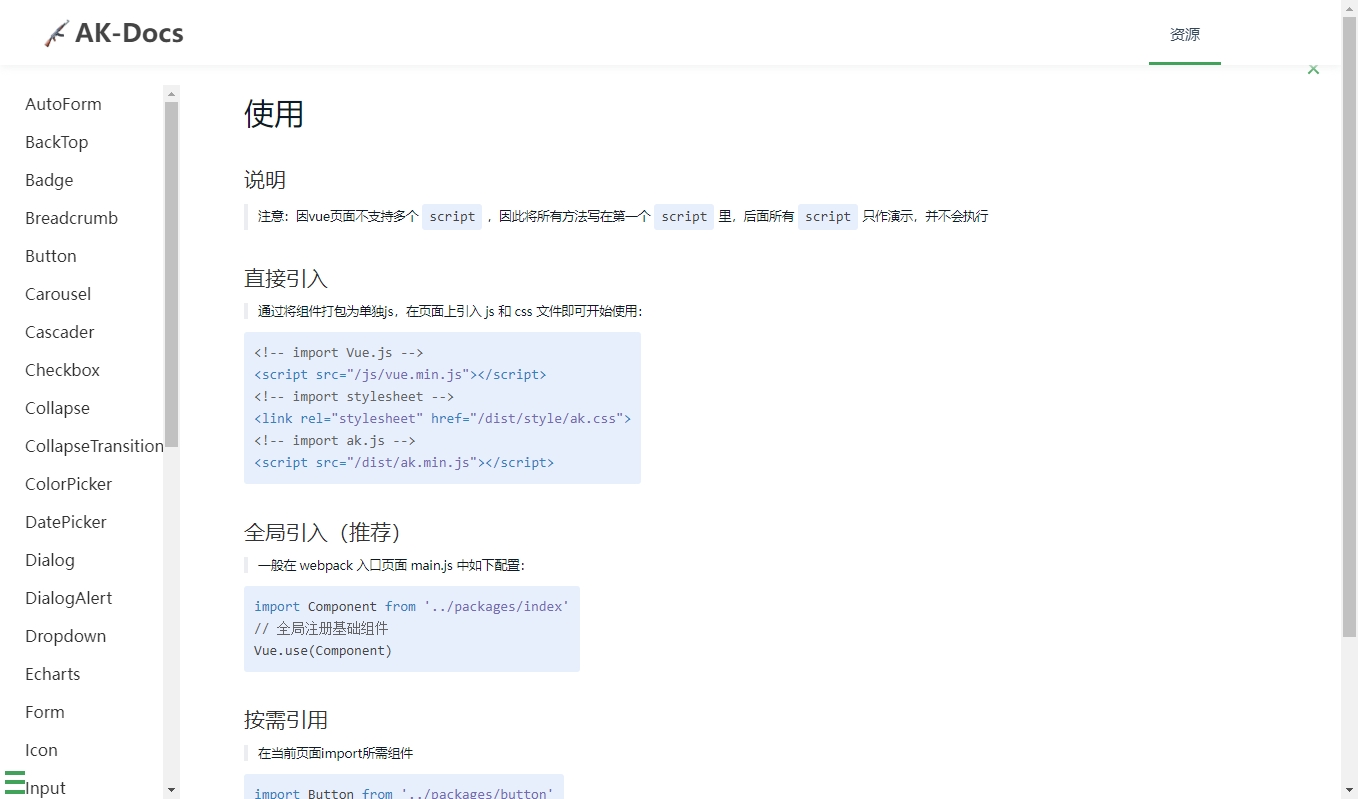
Task: Select Breadcrumb in the sidebar
Action: (71, 218)
